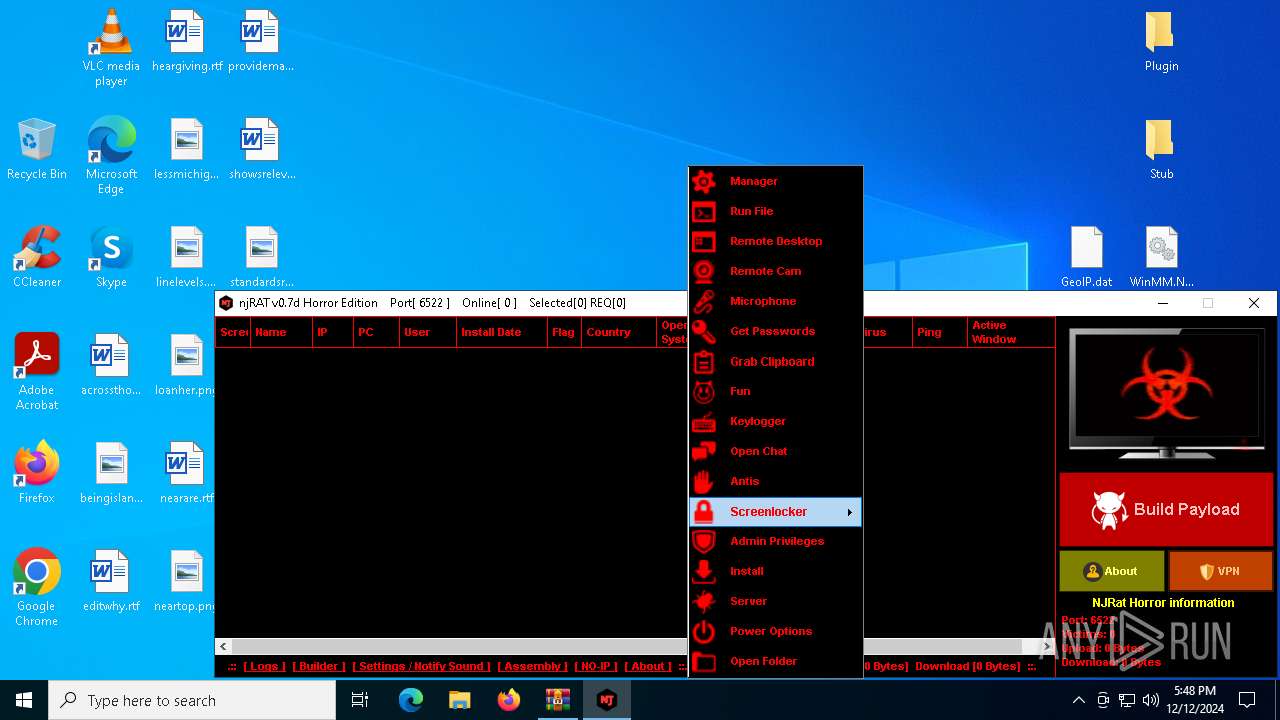Click the VPN button

point(1220,571)
